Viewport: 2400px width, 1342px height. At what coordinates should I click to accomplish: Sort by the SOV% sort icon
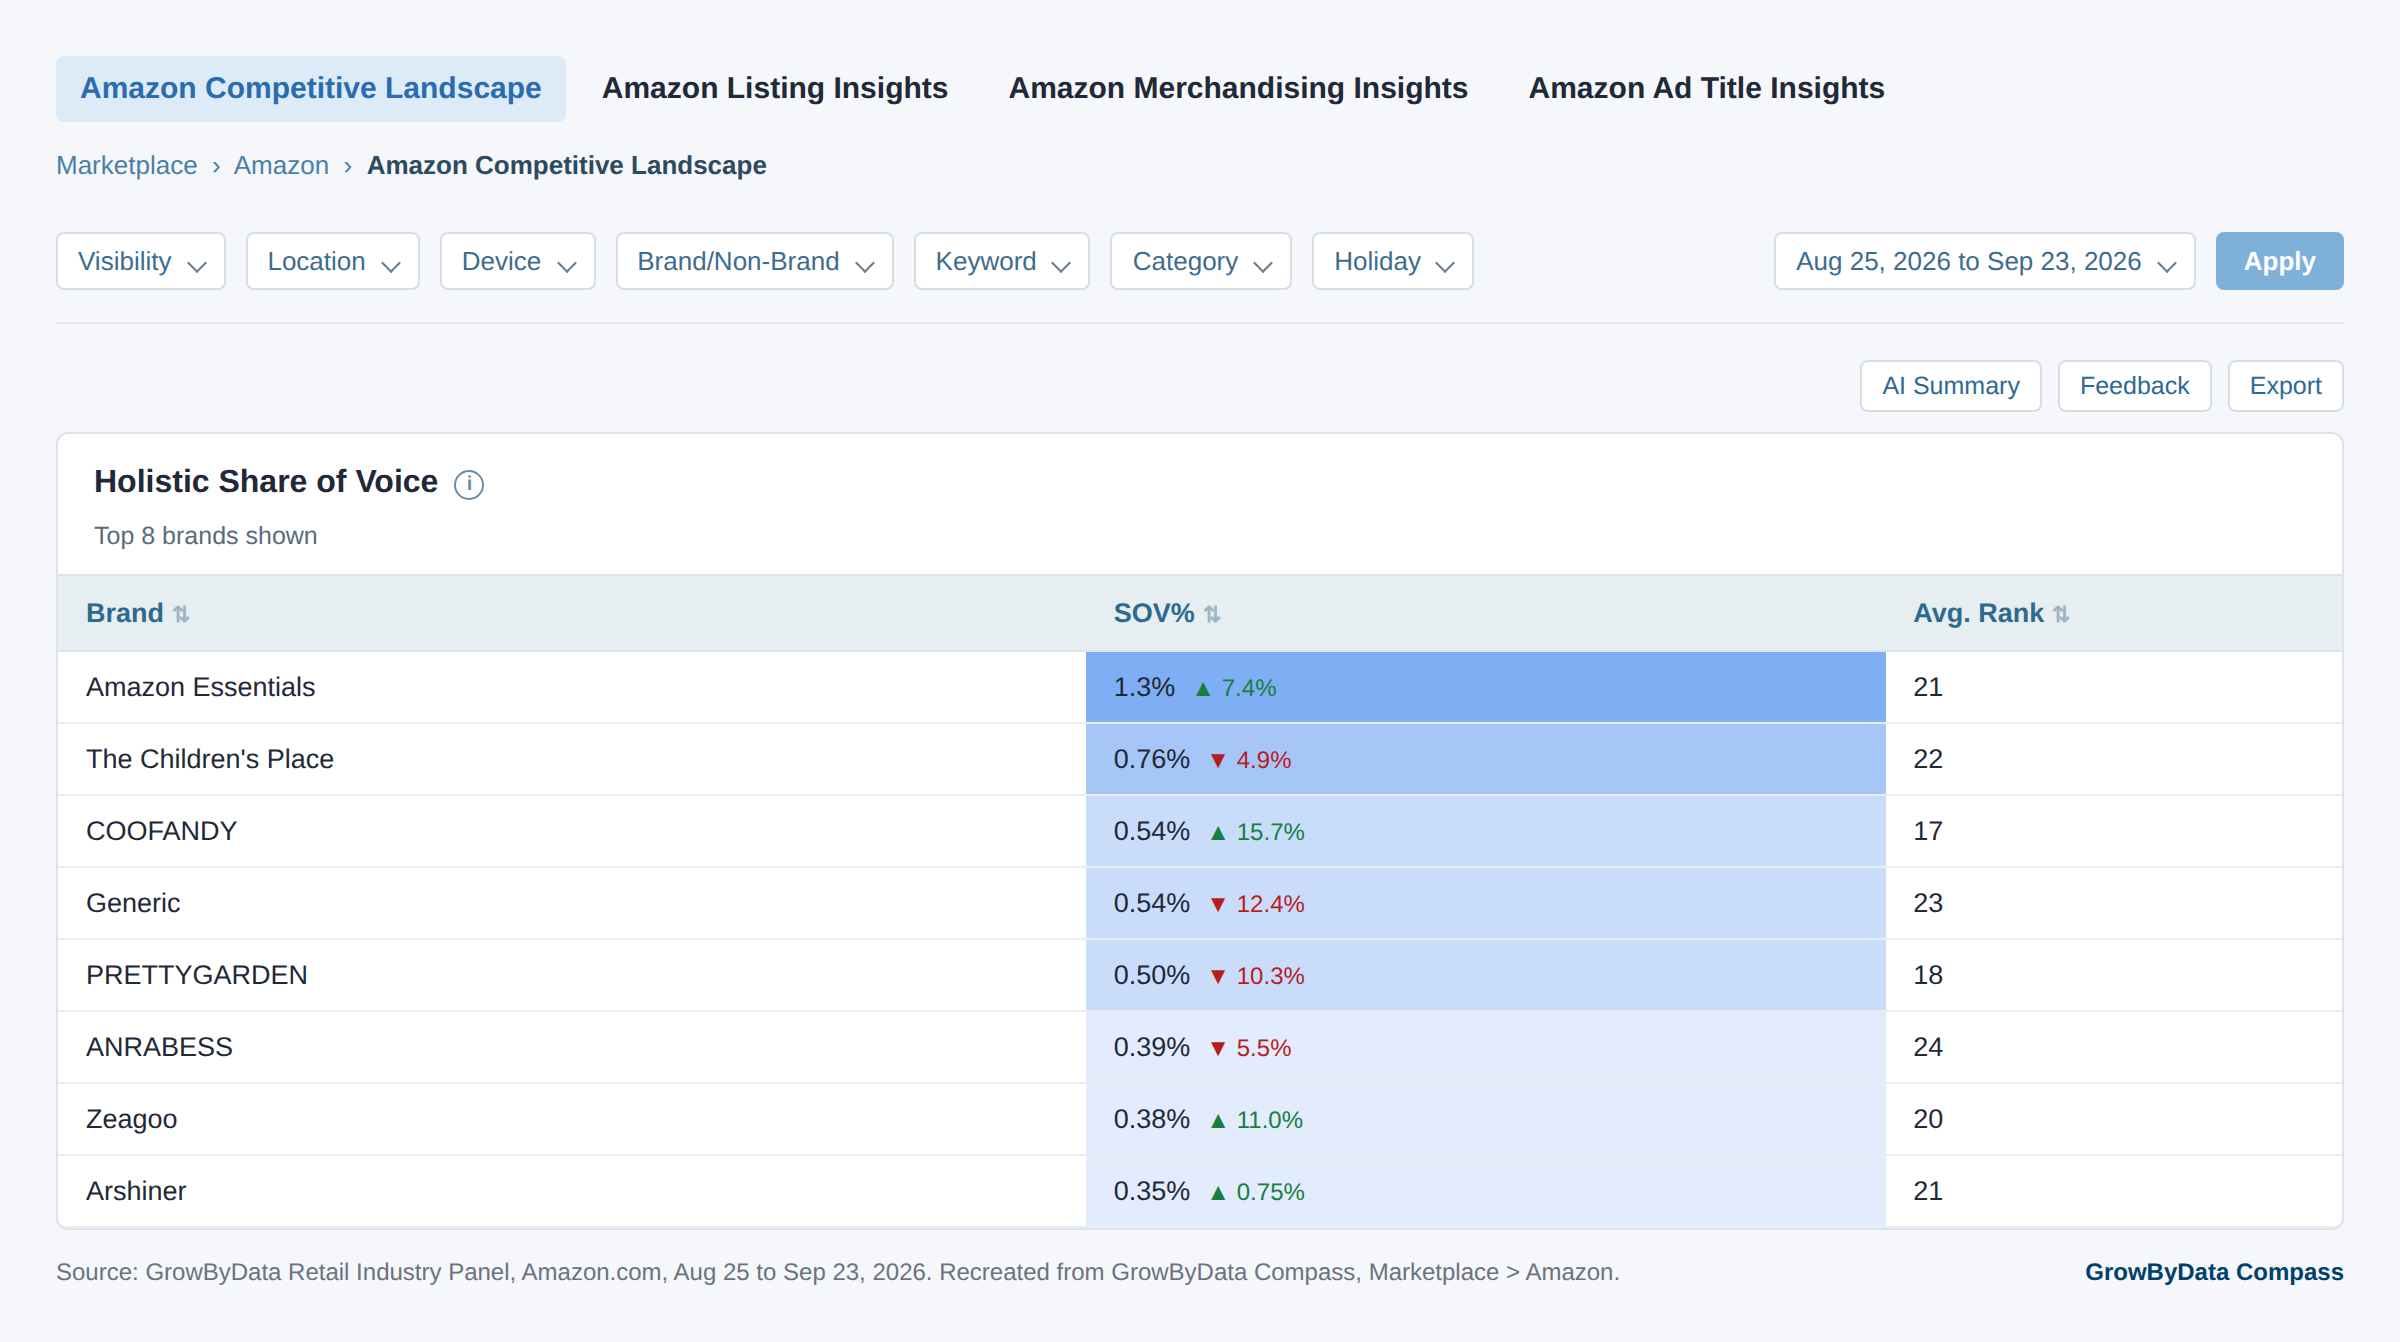pos(1212,614)
